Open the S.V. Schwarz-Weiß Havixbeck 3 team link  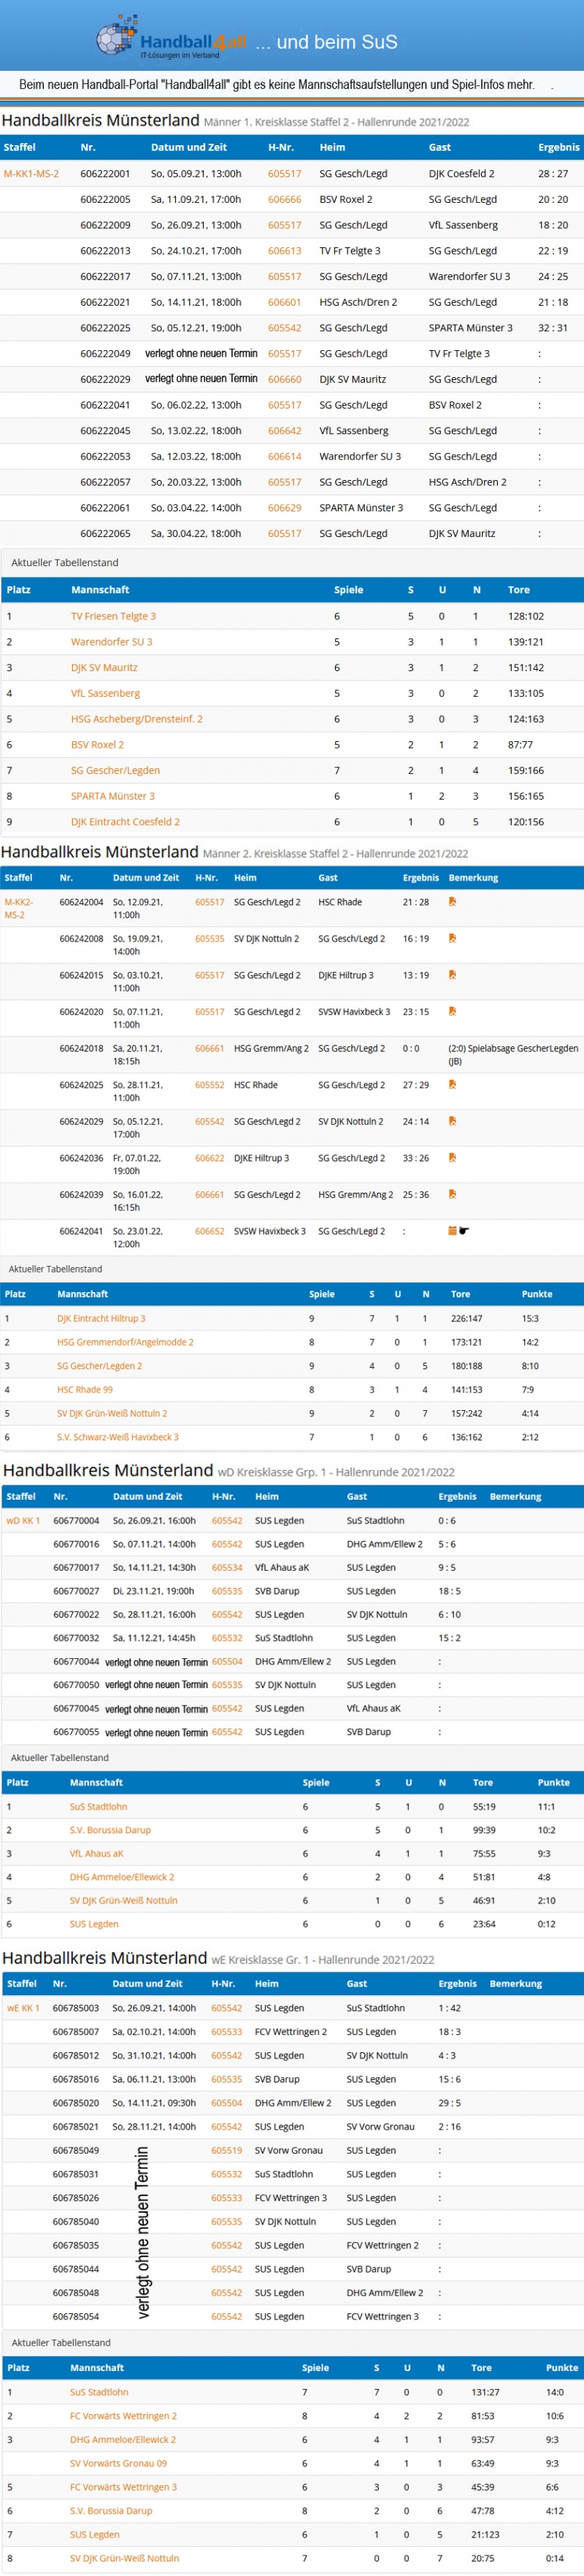[x=118, y=1437]
